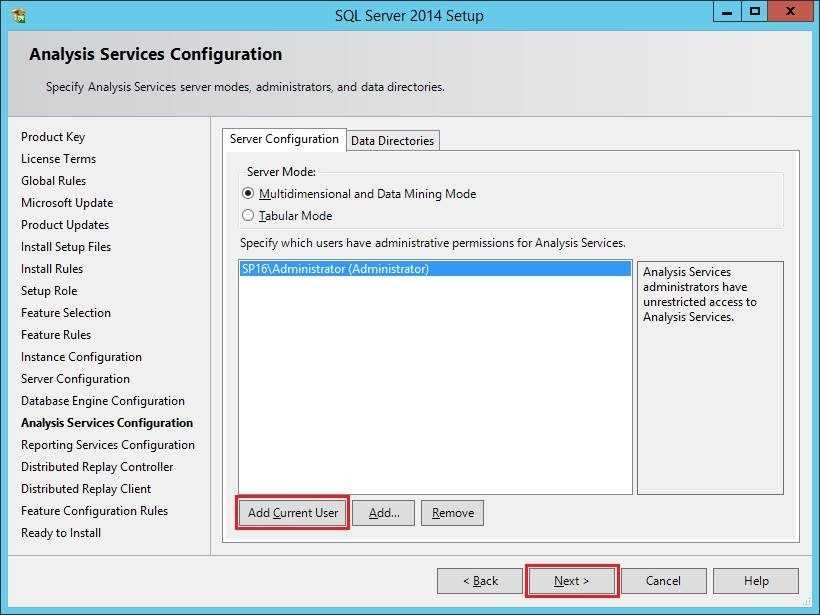
Task: Click Server Configuration step in sidebar
Action: point(75,379)
